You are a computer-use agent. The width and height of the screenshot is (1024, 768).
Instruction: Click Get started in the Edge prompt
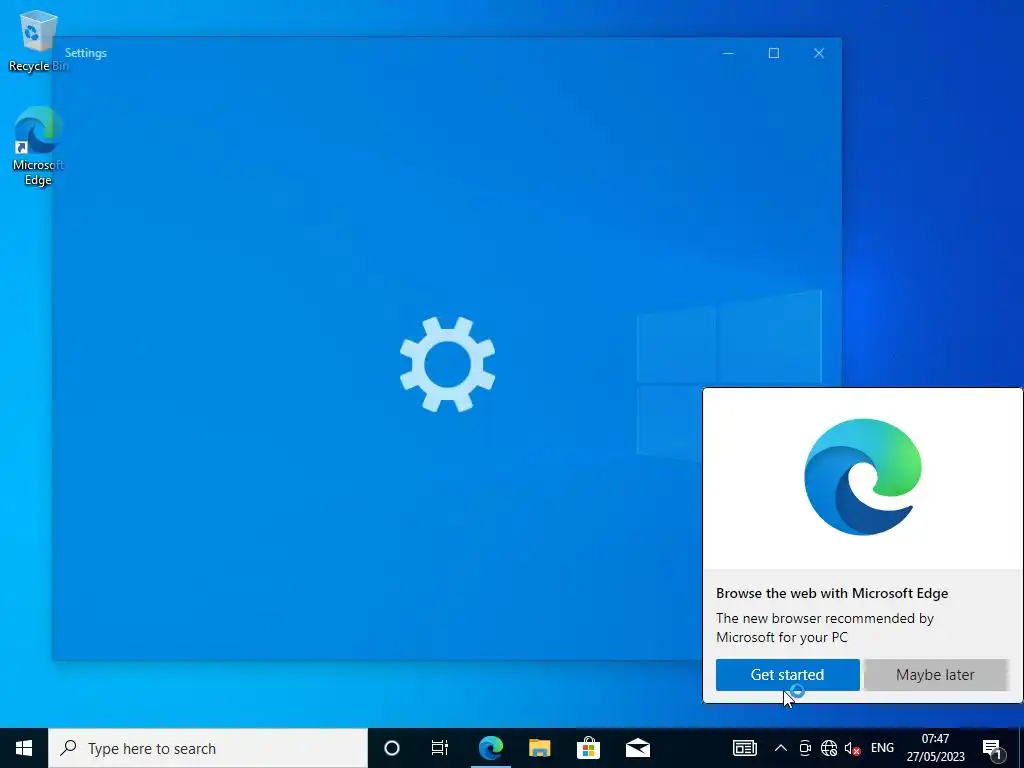tap(788, 675)
